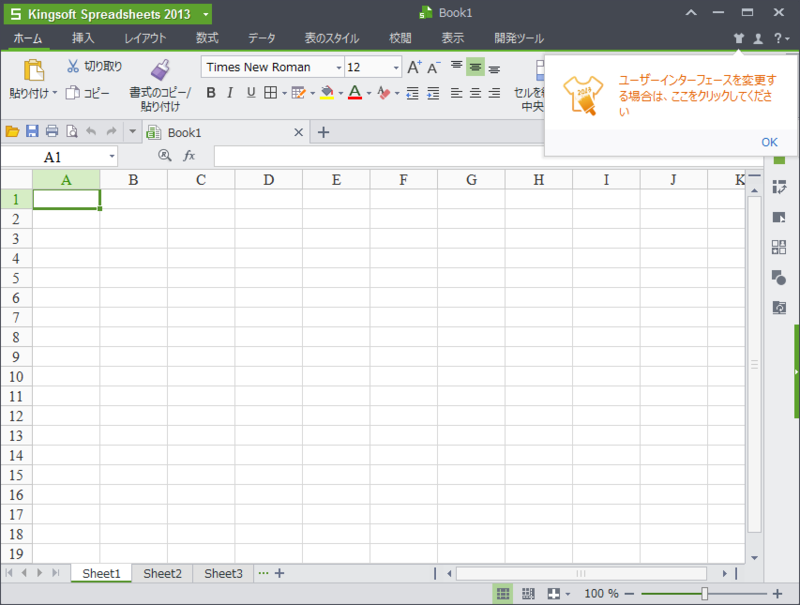Click OK in the interface notification popup

769,142
